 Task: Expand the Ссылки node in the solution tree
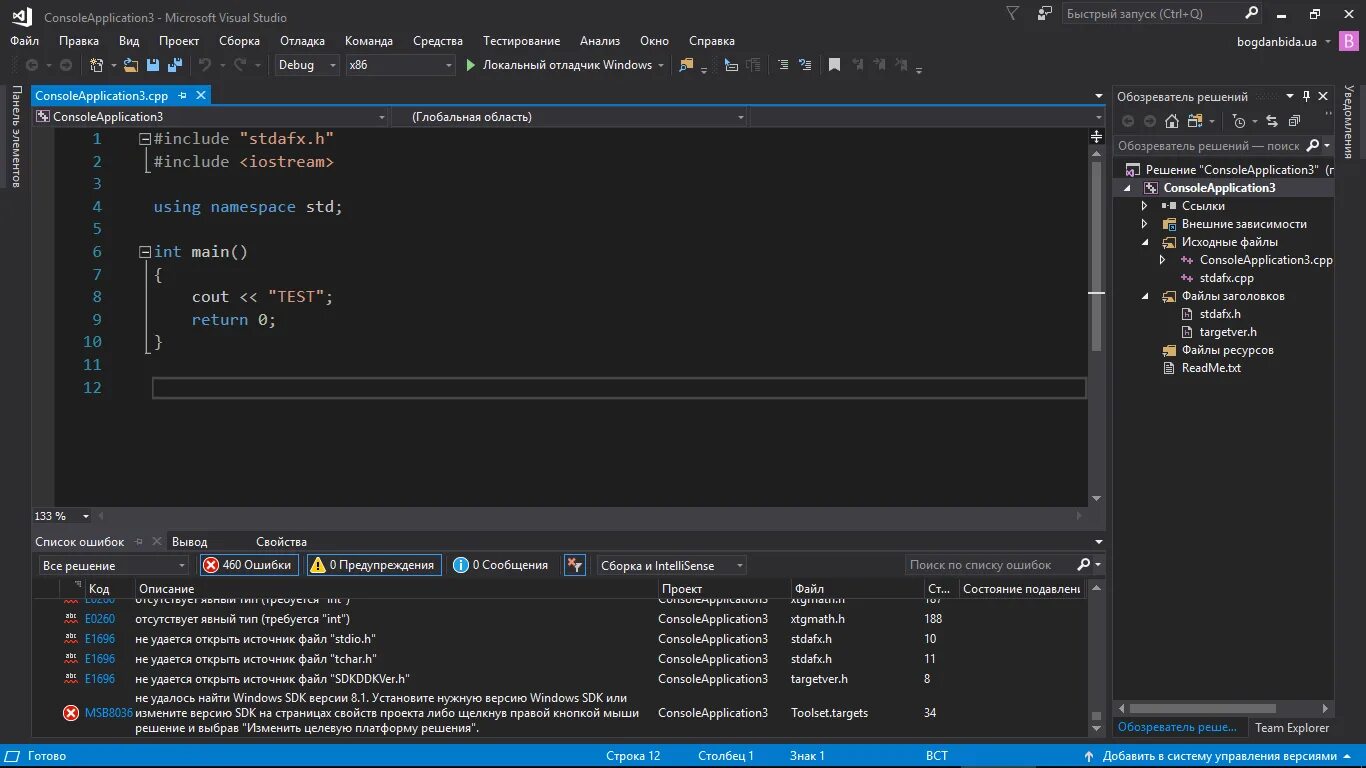pos(1145,206)
